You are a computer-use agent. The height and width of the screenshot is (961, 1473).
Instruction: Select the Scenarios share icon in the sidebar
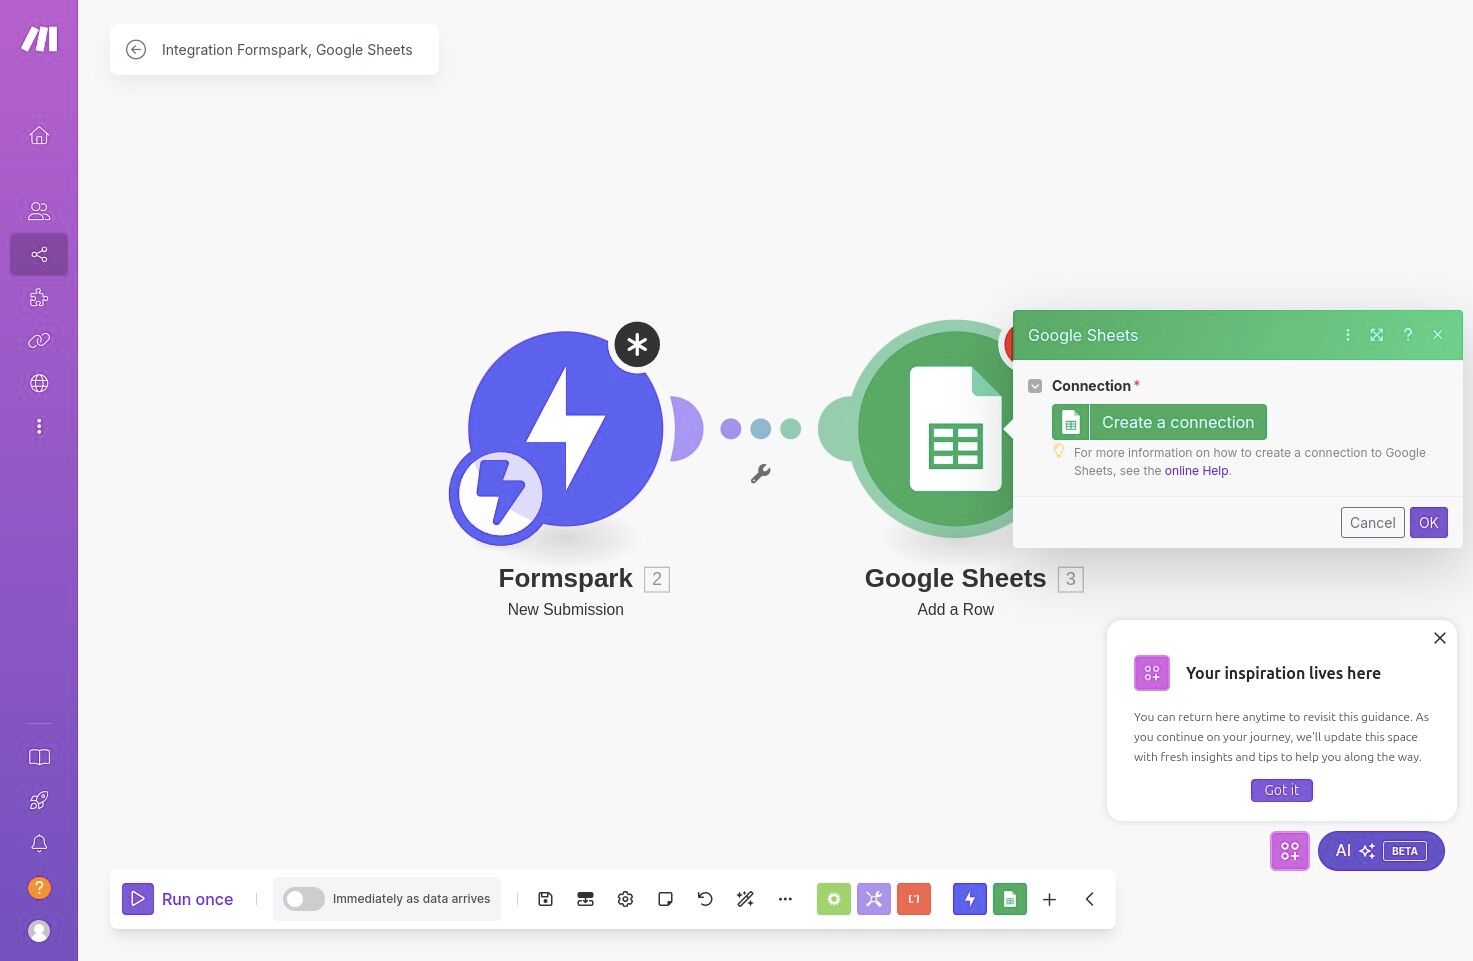39,254
